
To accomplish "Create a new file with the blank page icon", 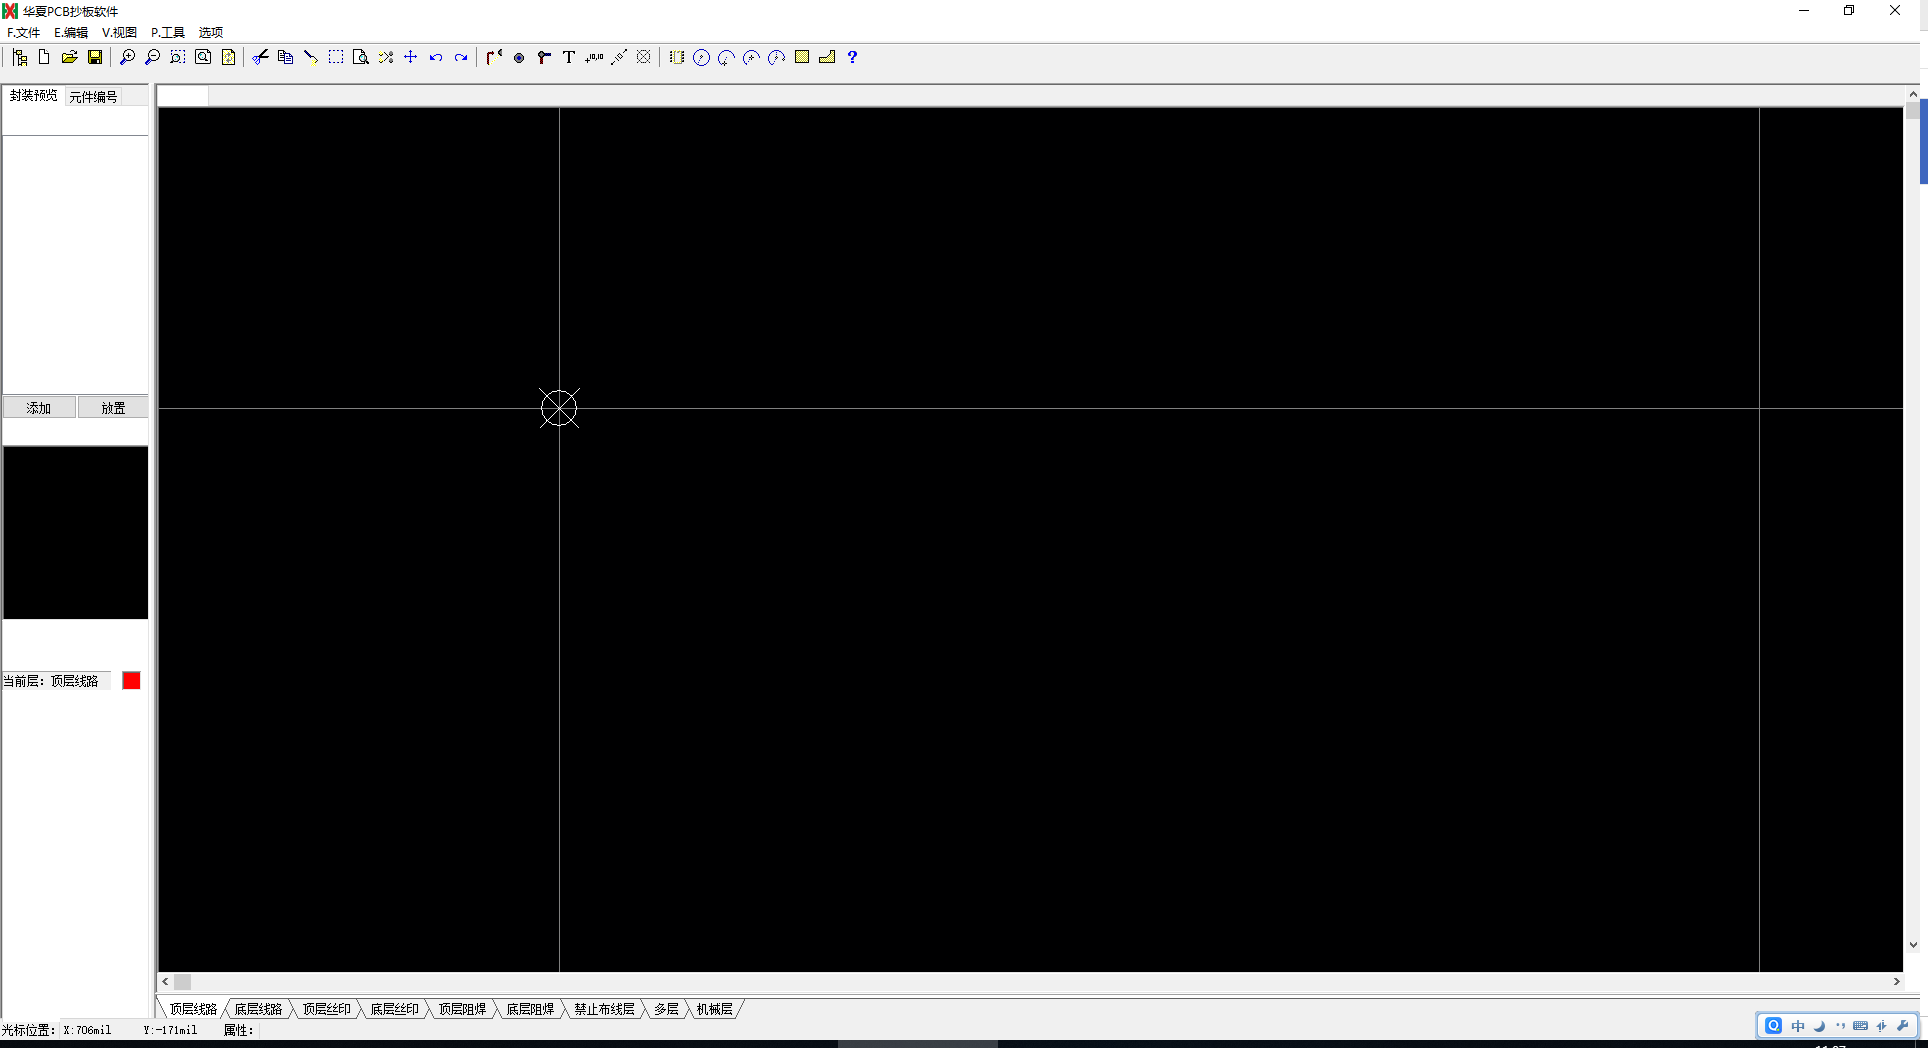I will click(44, 57).
